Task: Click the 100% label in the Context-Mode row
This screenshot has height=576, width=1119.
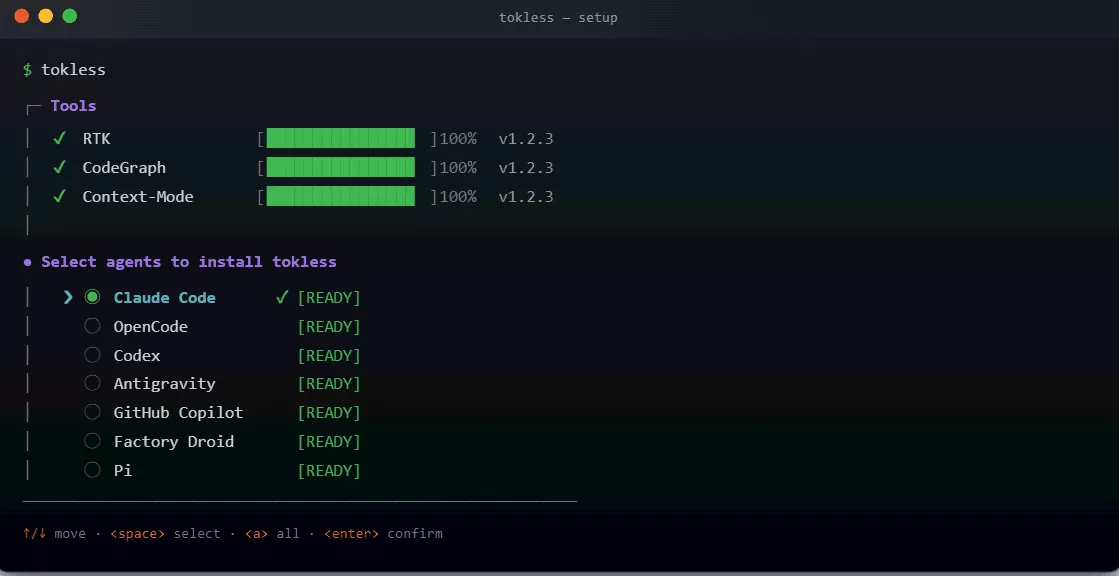Action: click(x=457, y=196)
